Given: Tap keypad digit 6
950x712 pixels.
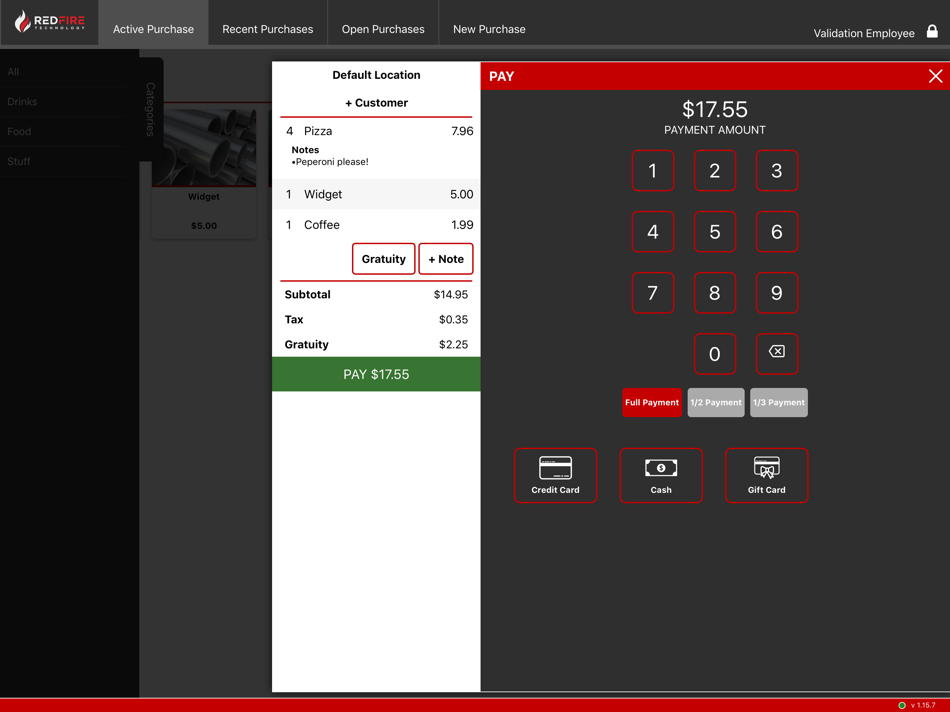Looking at the screenshot, I should click(x=776, y=231).
